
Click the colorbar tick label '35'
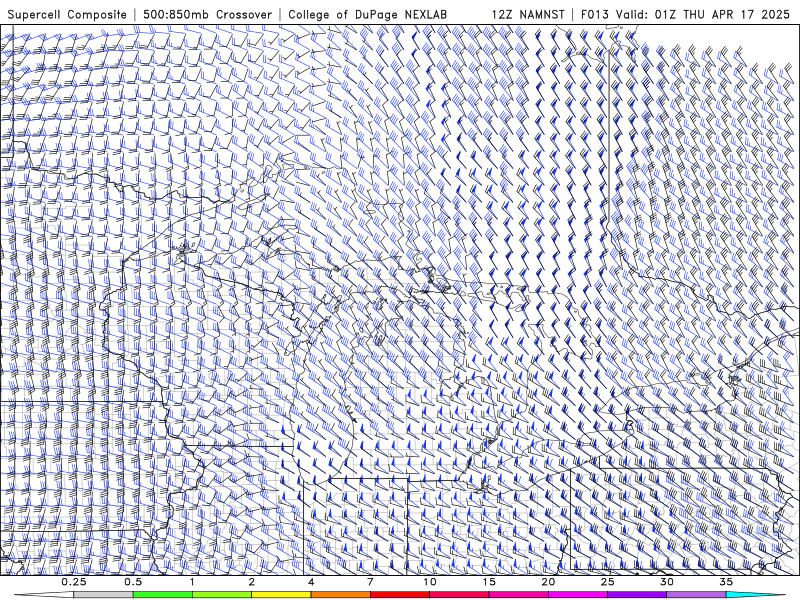click(x=726, y=582)
